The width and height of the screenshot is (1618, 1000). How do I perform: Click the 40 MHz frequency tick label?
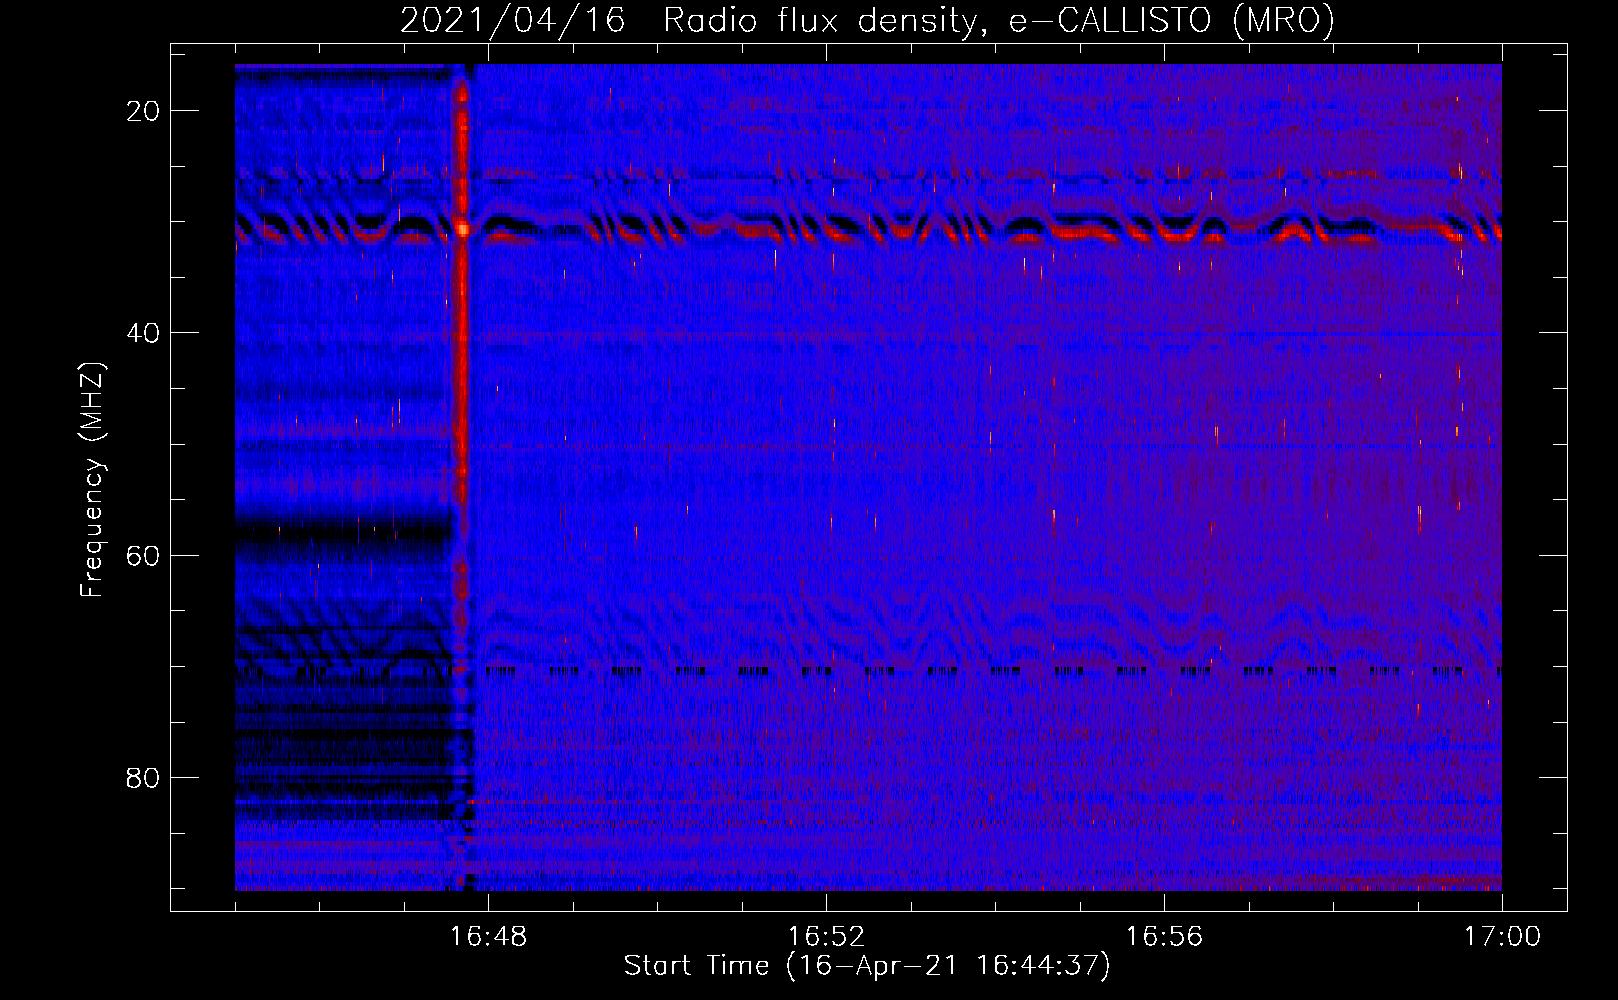pos(143,333)
